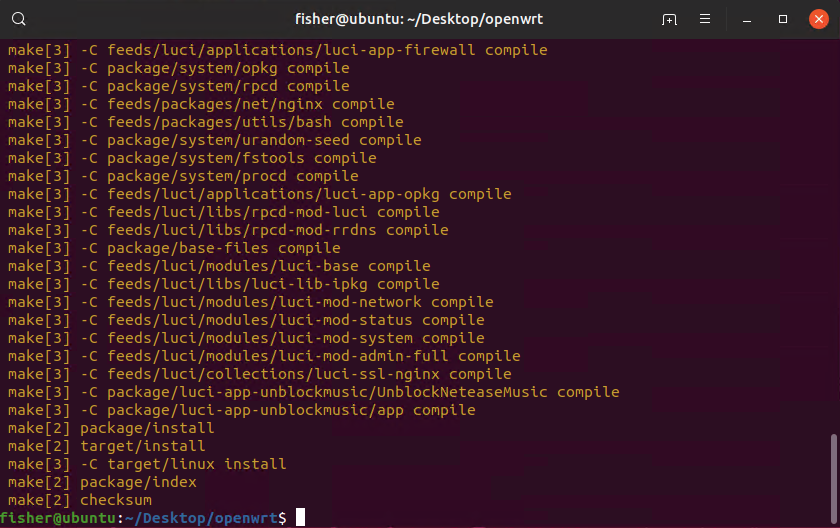Click the prompt text fisher@ubuntu
840x528 pixels.
pos(58,518)
